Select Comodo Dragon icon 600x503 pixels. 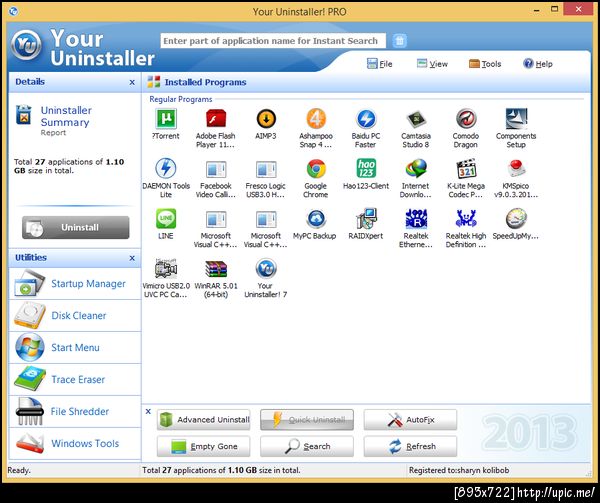(x=466, y=119)
